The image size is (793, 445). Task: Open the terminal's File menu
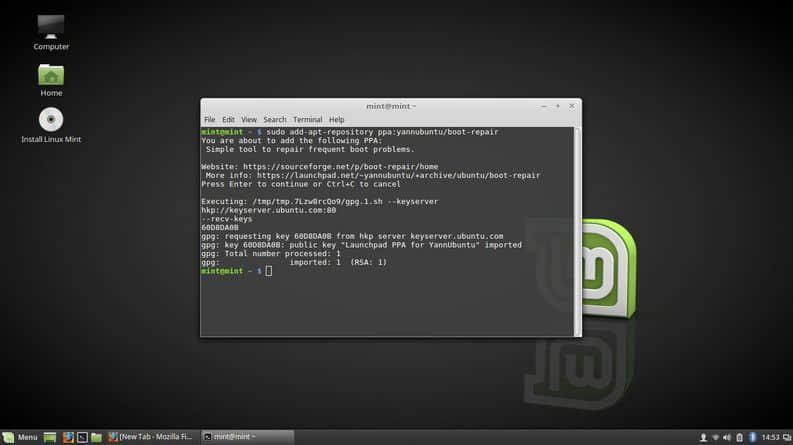(x=209, y=120)
